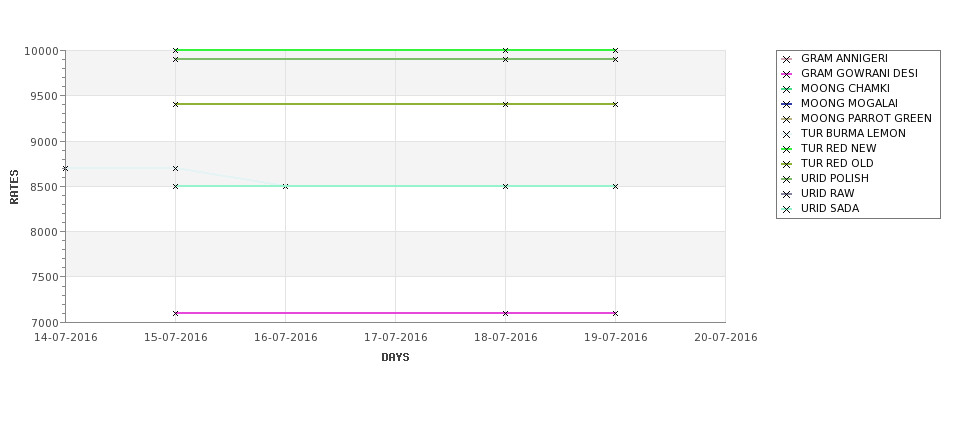The image size is (975, 429).
Task: Click the MOONG PARROT GREEN legend marker
Action: pyautogui.click(x=786, y=119)
